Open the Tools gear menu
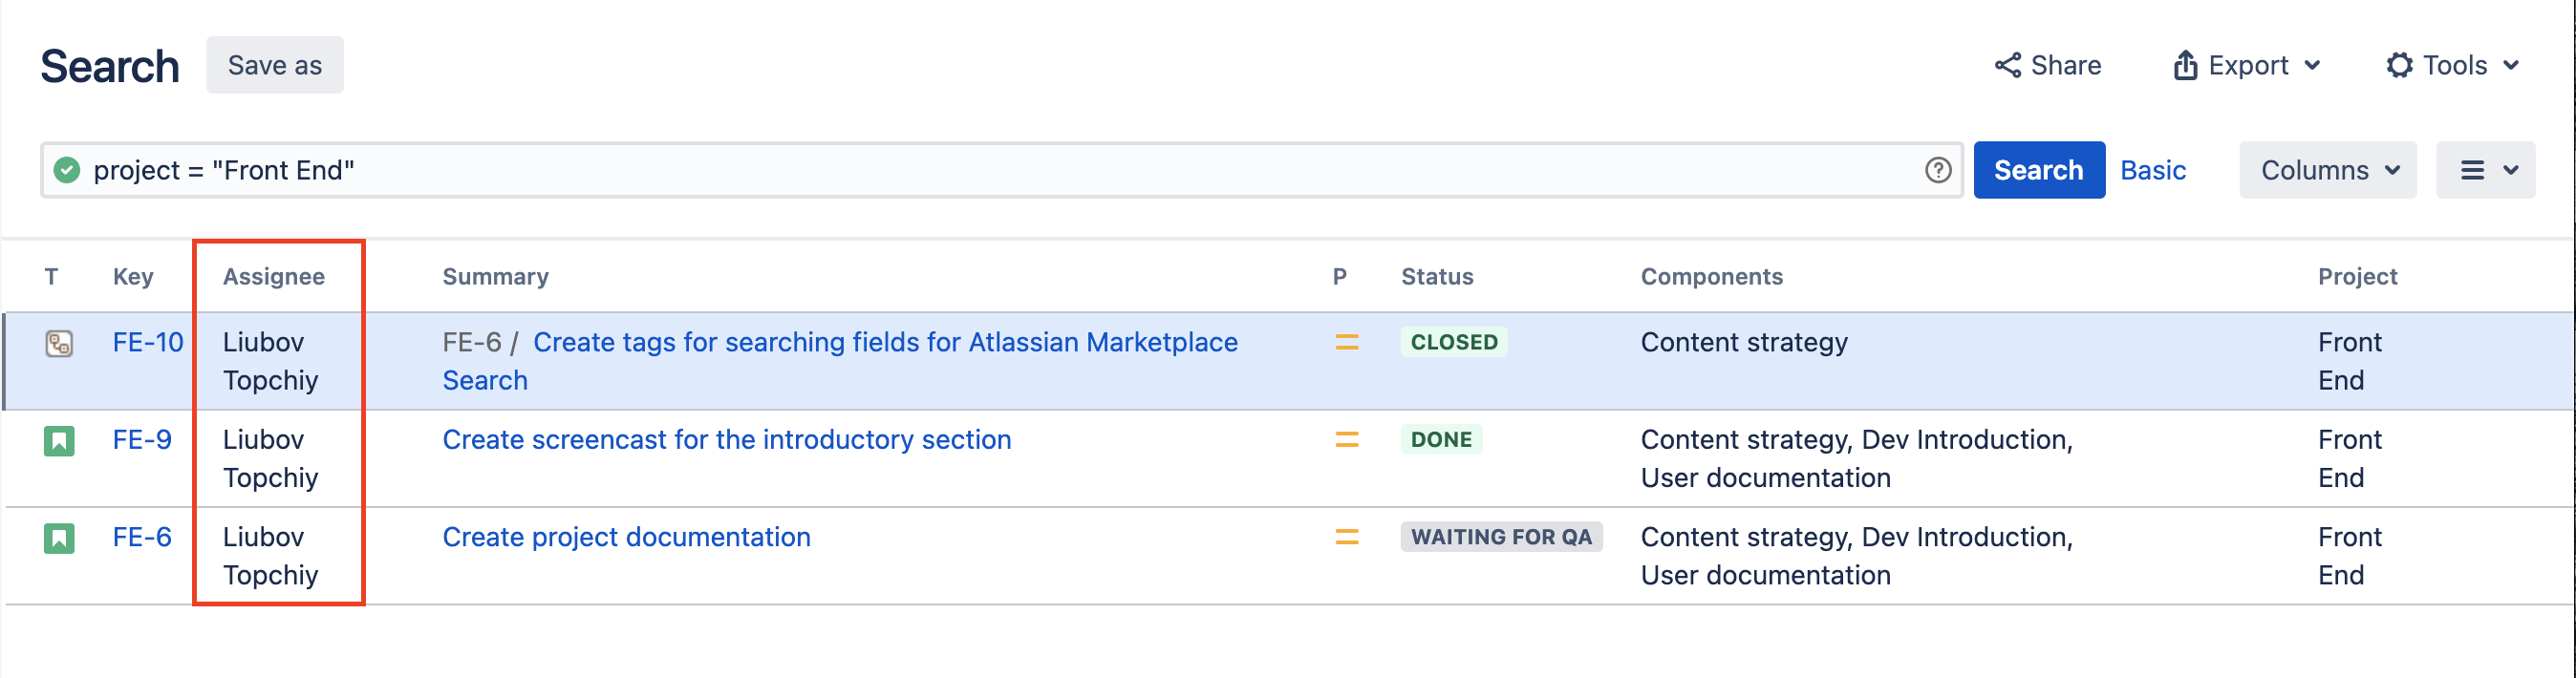This screenshot has height=678, width=2576. 2452,66
